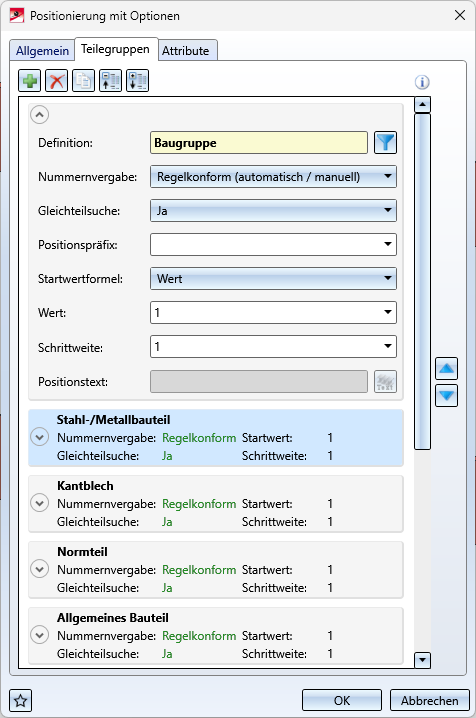
Task: Move selected group up with blue arrow
Action: tap(446, 369)
